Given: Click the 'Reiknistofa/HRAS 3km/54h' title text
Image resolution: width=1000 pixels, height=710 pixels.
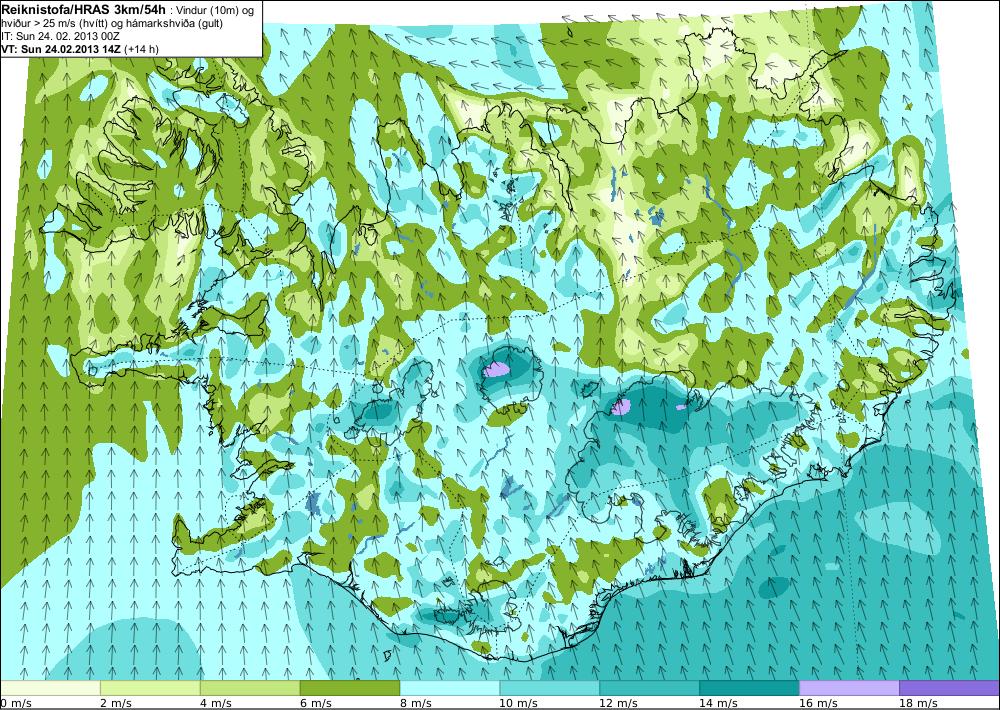Looking at the screenshot, I should click(84, 10).
